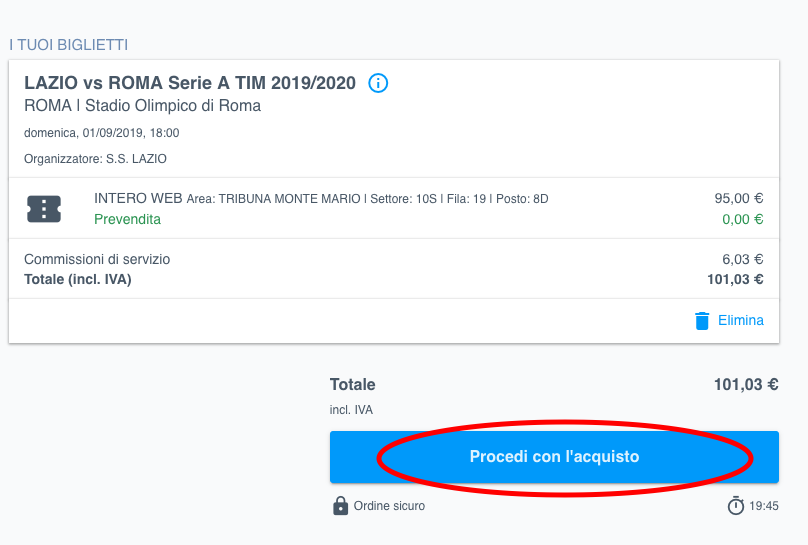Screen dimensions: 808x545
Task: Click the LAZIO vs ROMA event title
Action: [190, 83]
